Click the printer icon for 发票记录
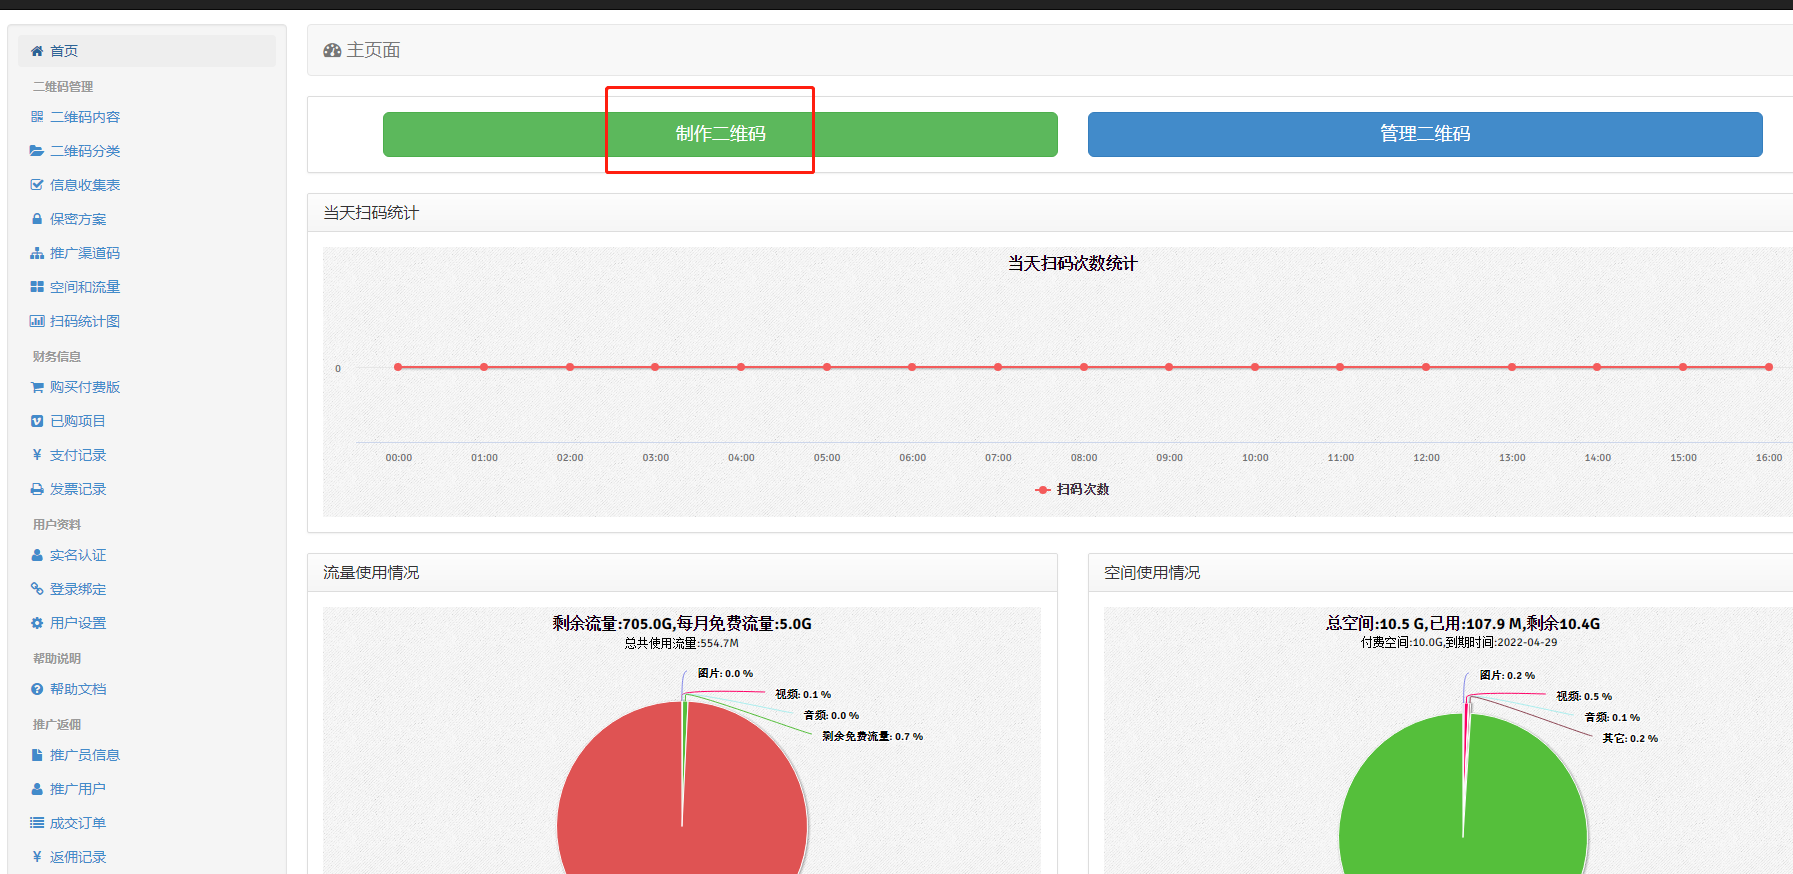Viewport: 1793px width, 874px height. point(37,489)
